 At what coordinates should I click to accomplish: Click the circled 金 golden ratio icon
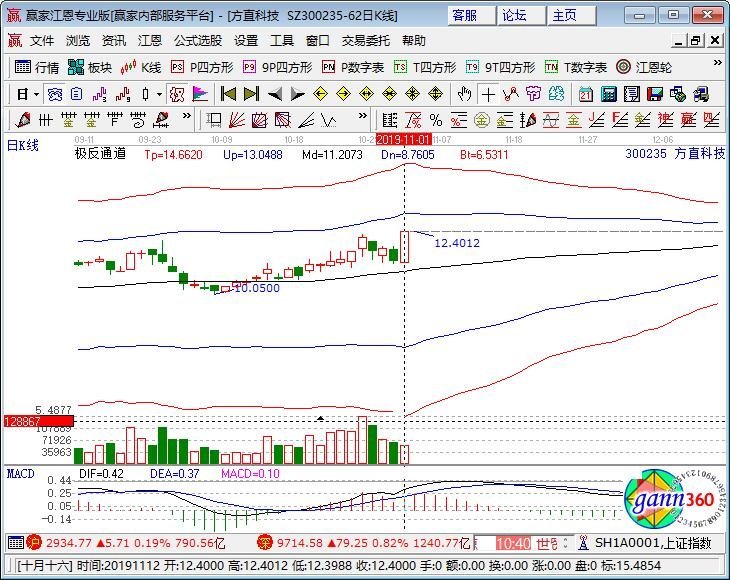click(x=482, y=121)
